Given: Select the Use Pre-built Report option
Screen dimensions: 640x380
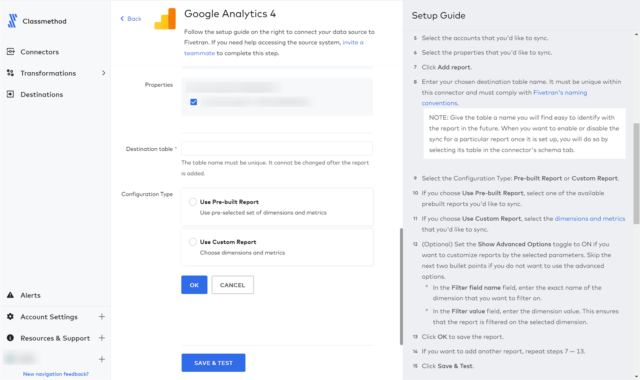Looking at the screenshot, I should (x=193, y=202).
